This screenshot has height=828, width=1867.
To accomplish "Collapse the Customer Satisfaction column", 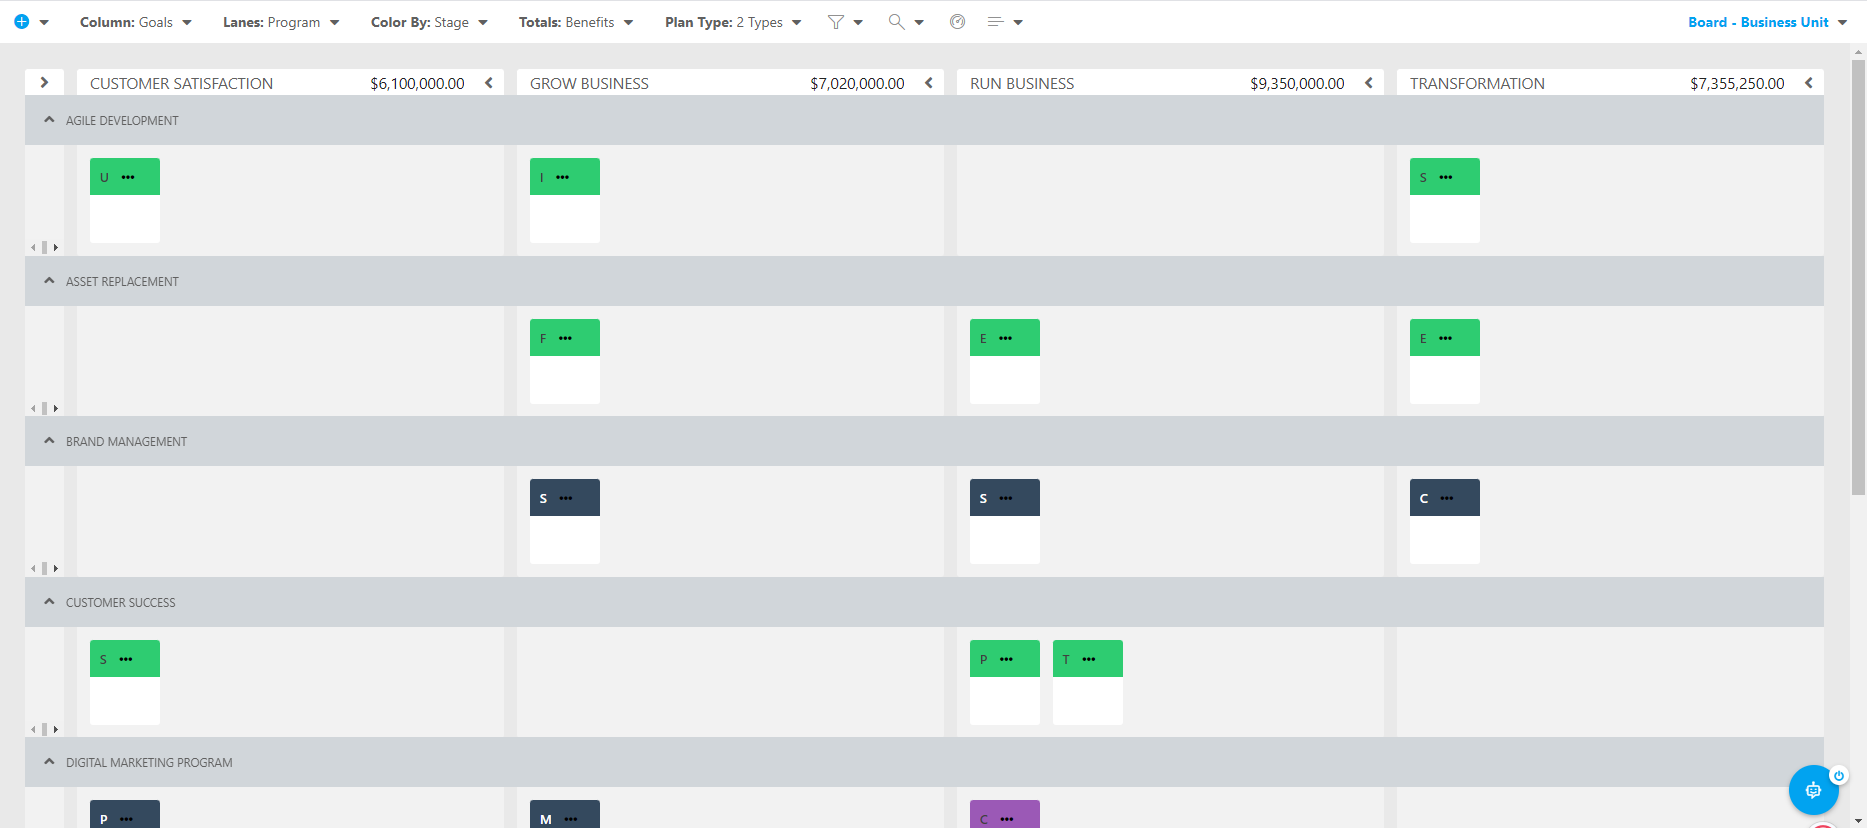I will point(489,83).
